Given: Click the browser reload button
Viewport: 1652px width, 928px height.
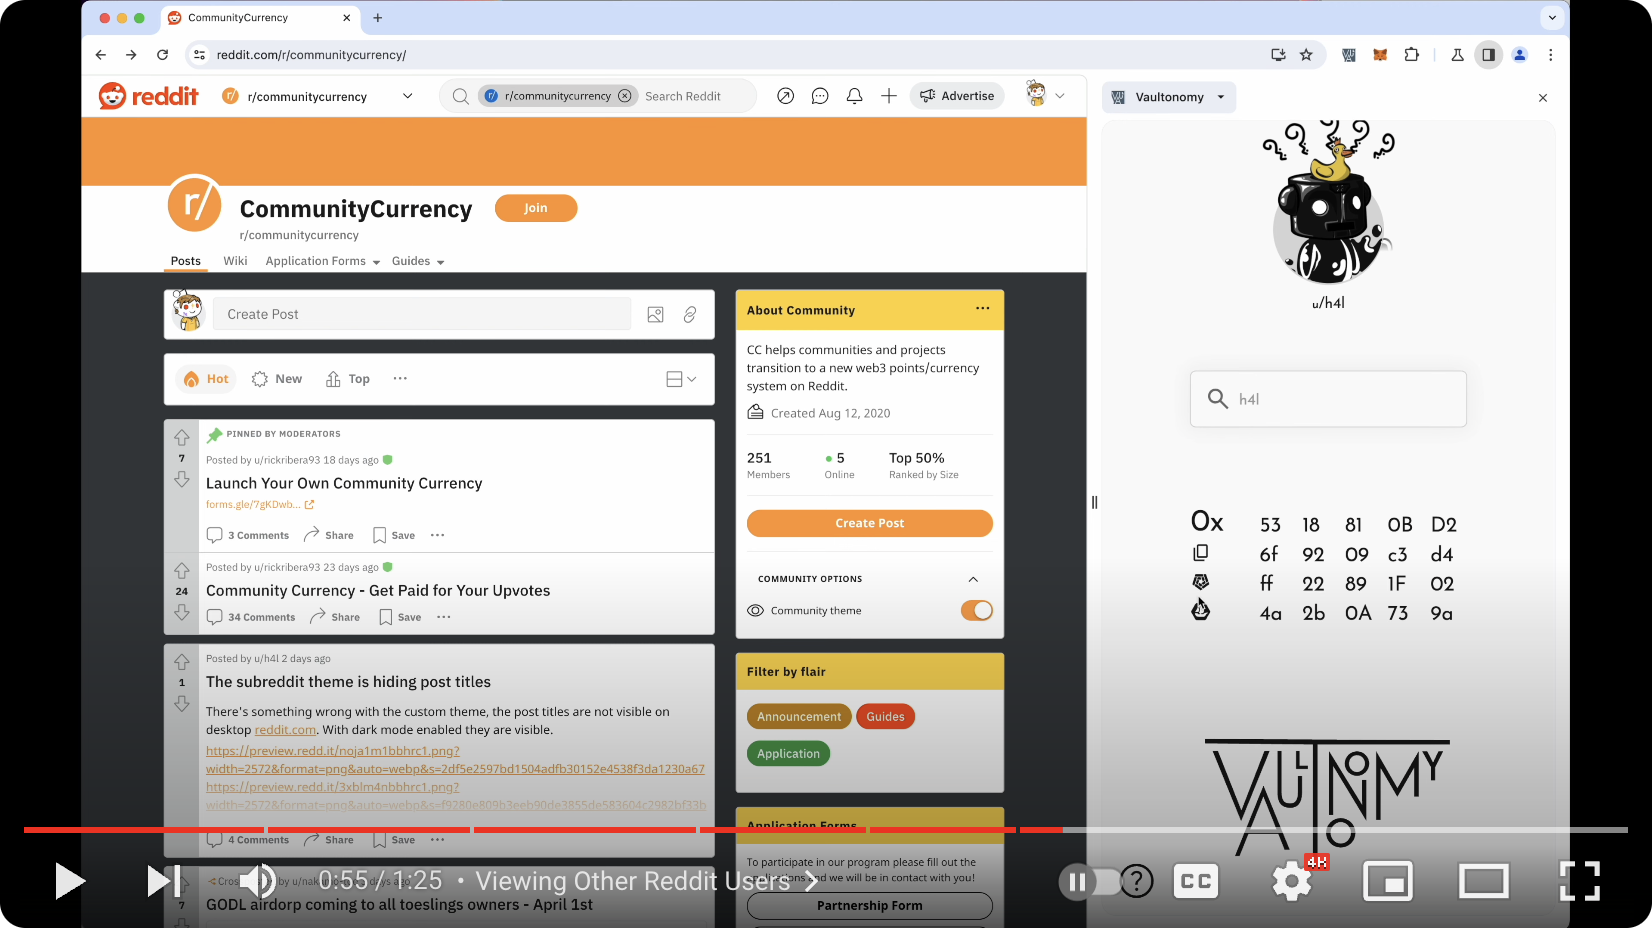Looking at the screenshot, I should click(x=163, y=55).
